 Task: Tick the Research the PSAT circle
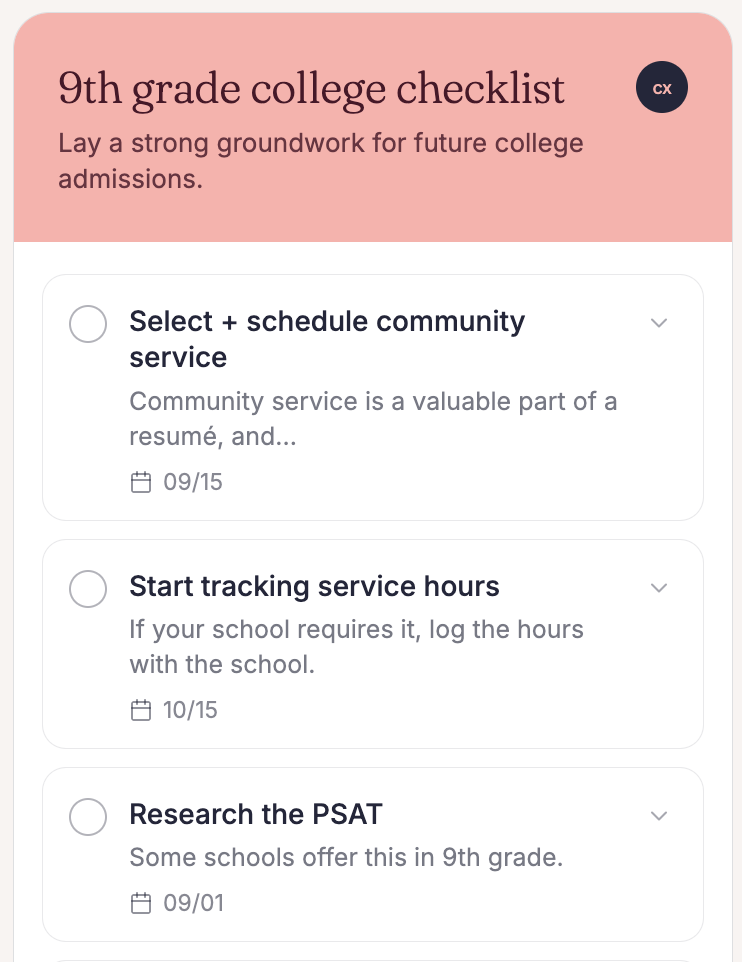tap(88, 817)
